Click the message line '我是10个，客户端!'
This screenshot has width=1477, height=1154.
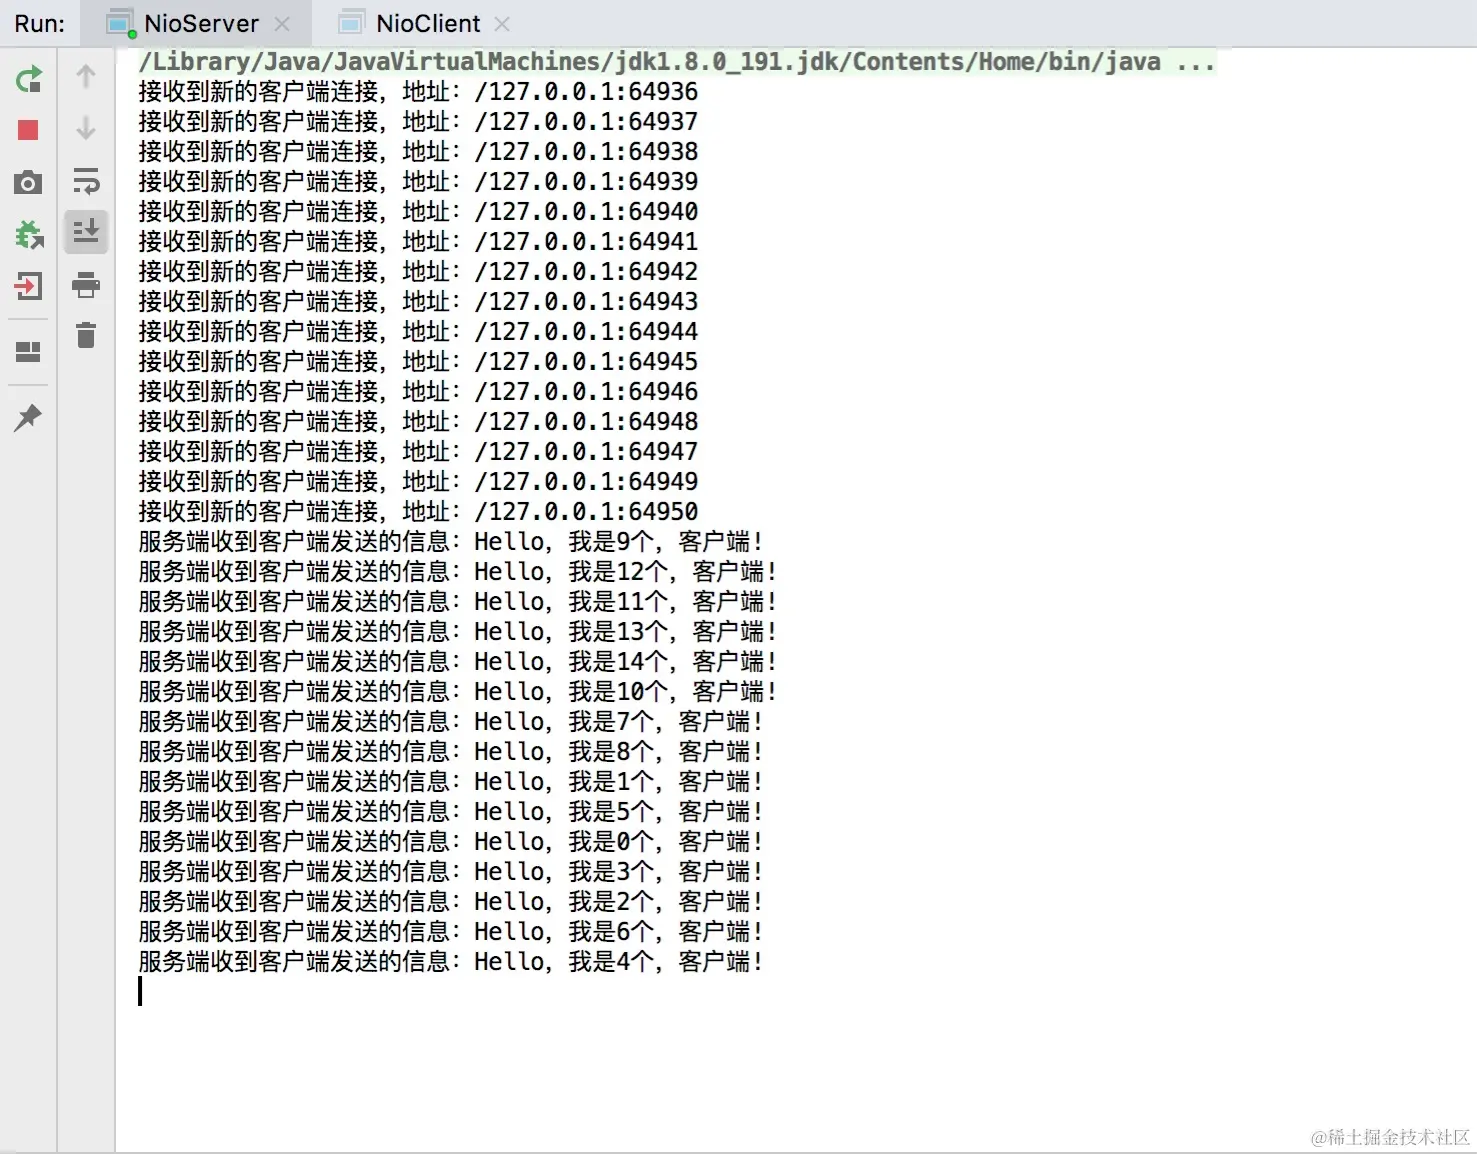pyautogui.click(x=458, y=692)
